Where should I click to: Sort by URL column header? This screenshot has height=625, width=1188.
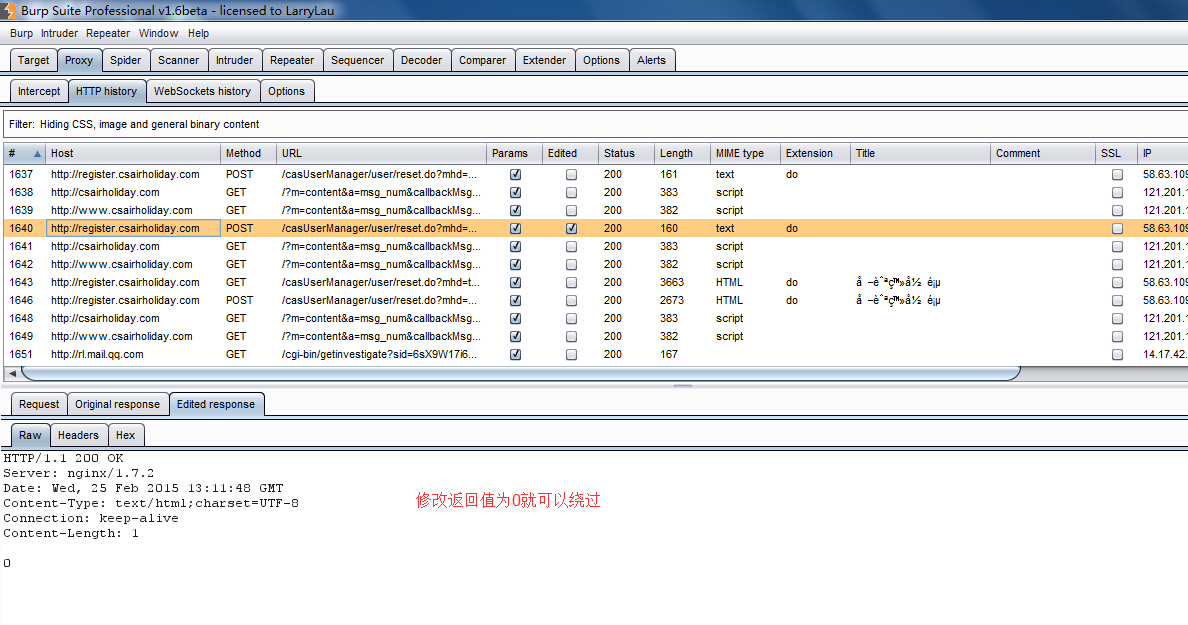click(381, 153)
